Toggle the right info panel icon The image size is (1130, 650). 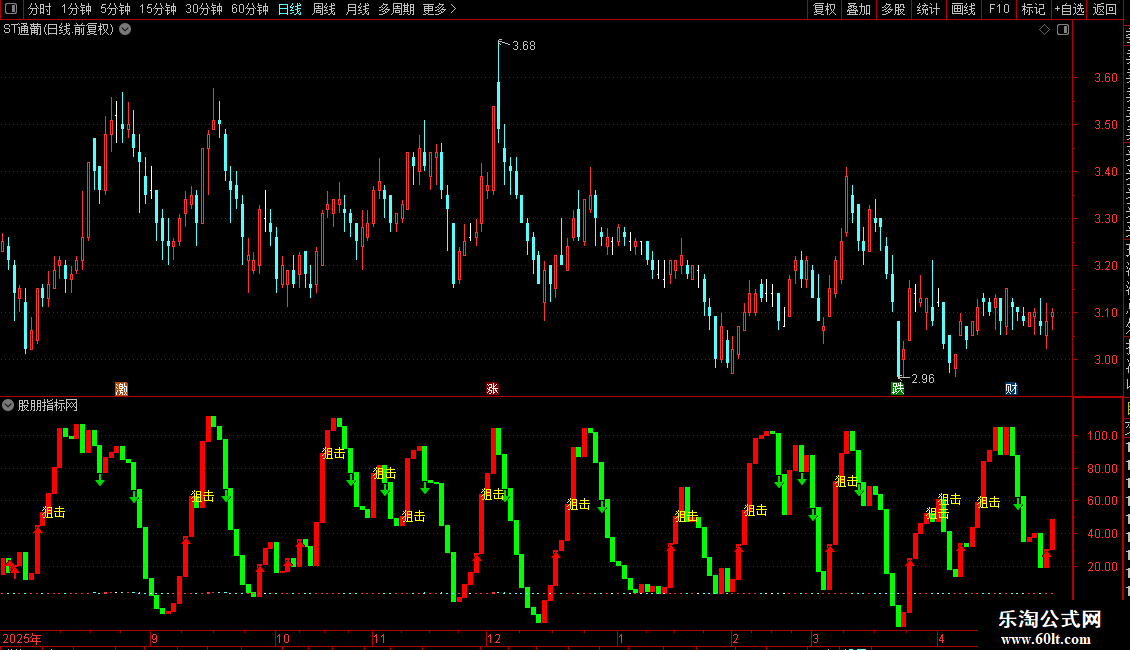[1063, 30]
